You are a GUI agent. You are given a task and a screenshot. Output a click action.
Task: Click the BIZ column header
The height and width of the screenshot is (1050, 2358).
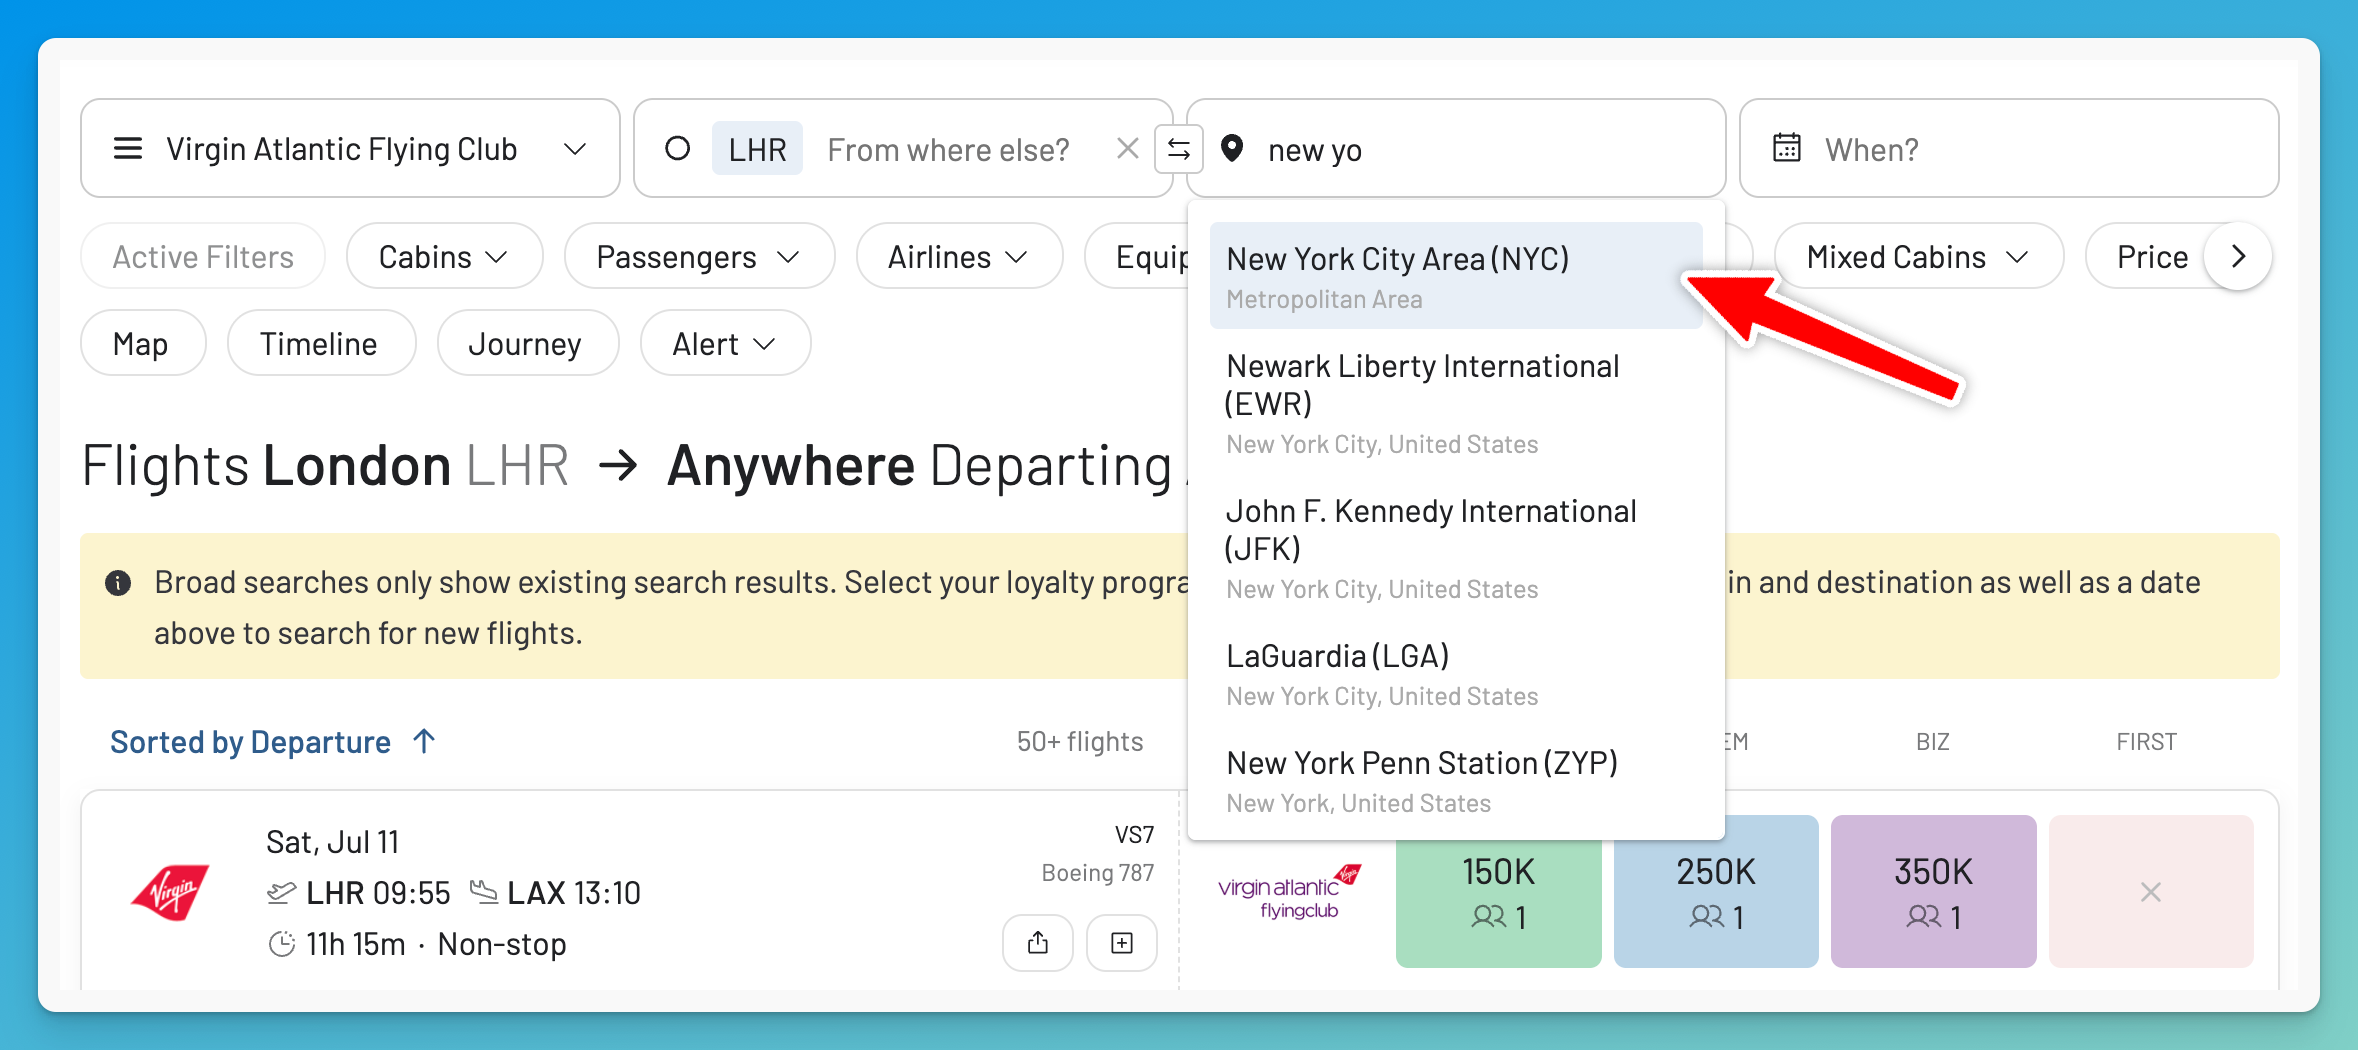[x=1932, y=742]
